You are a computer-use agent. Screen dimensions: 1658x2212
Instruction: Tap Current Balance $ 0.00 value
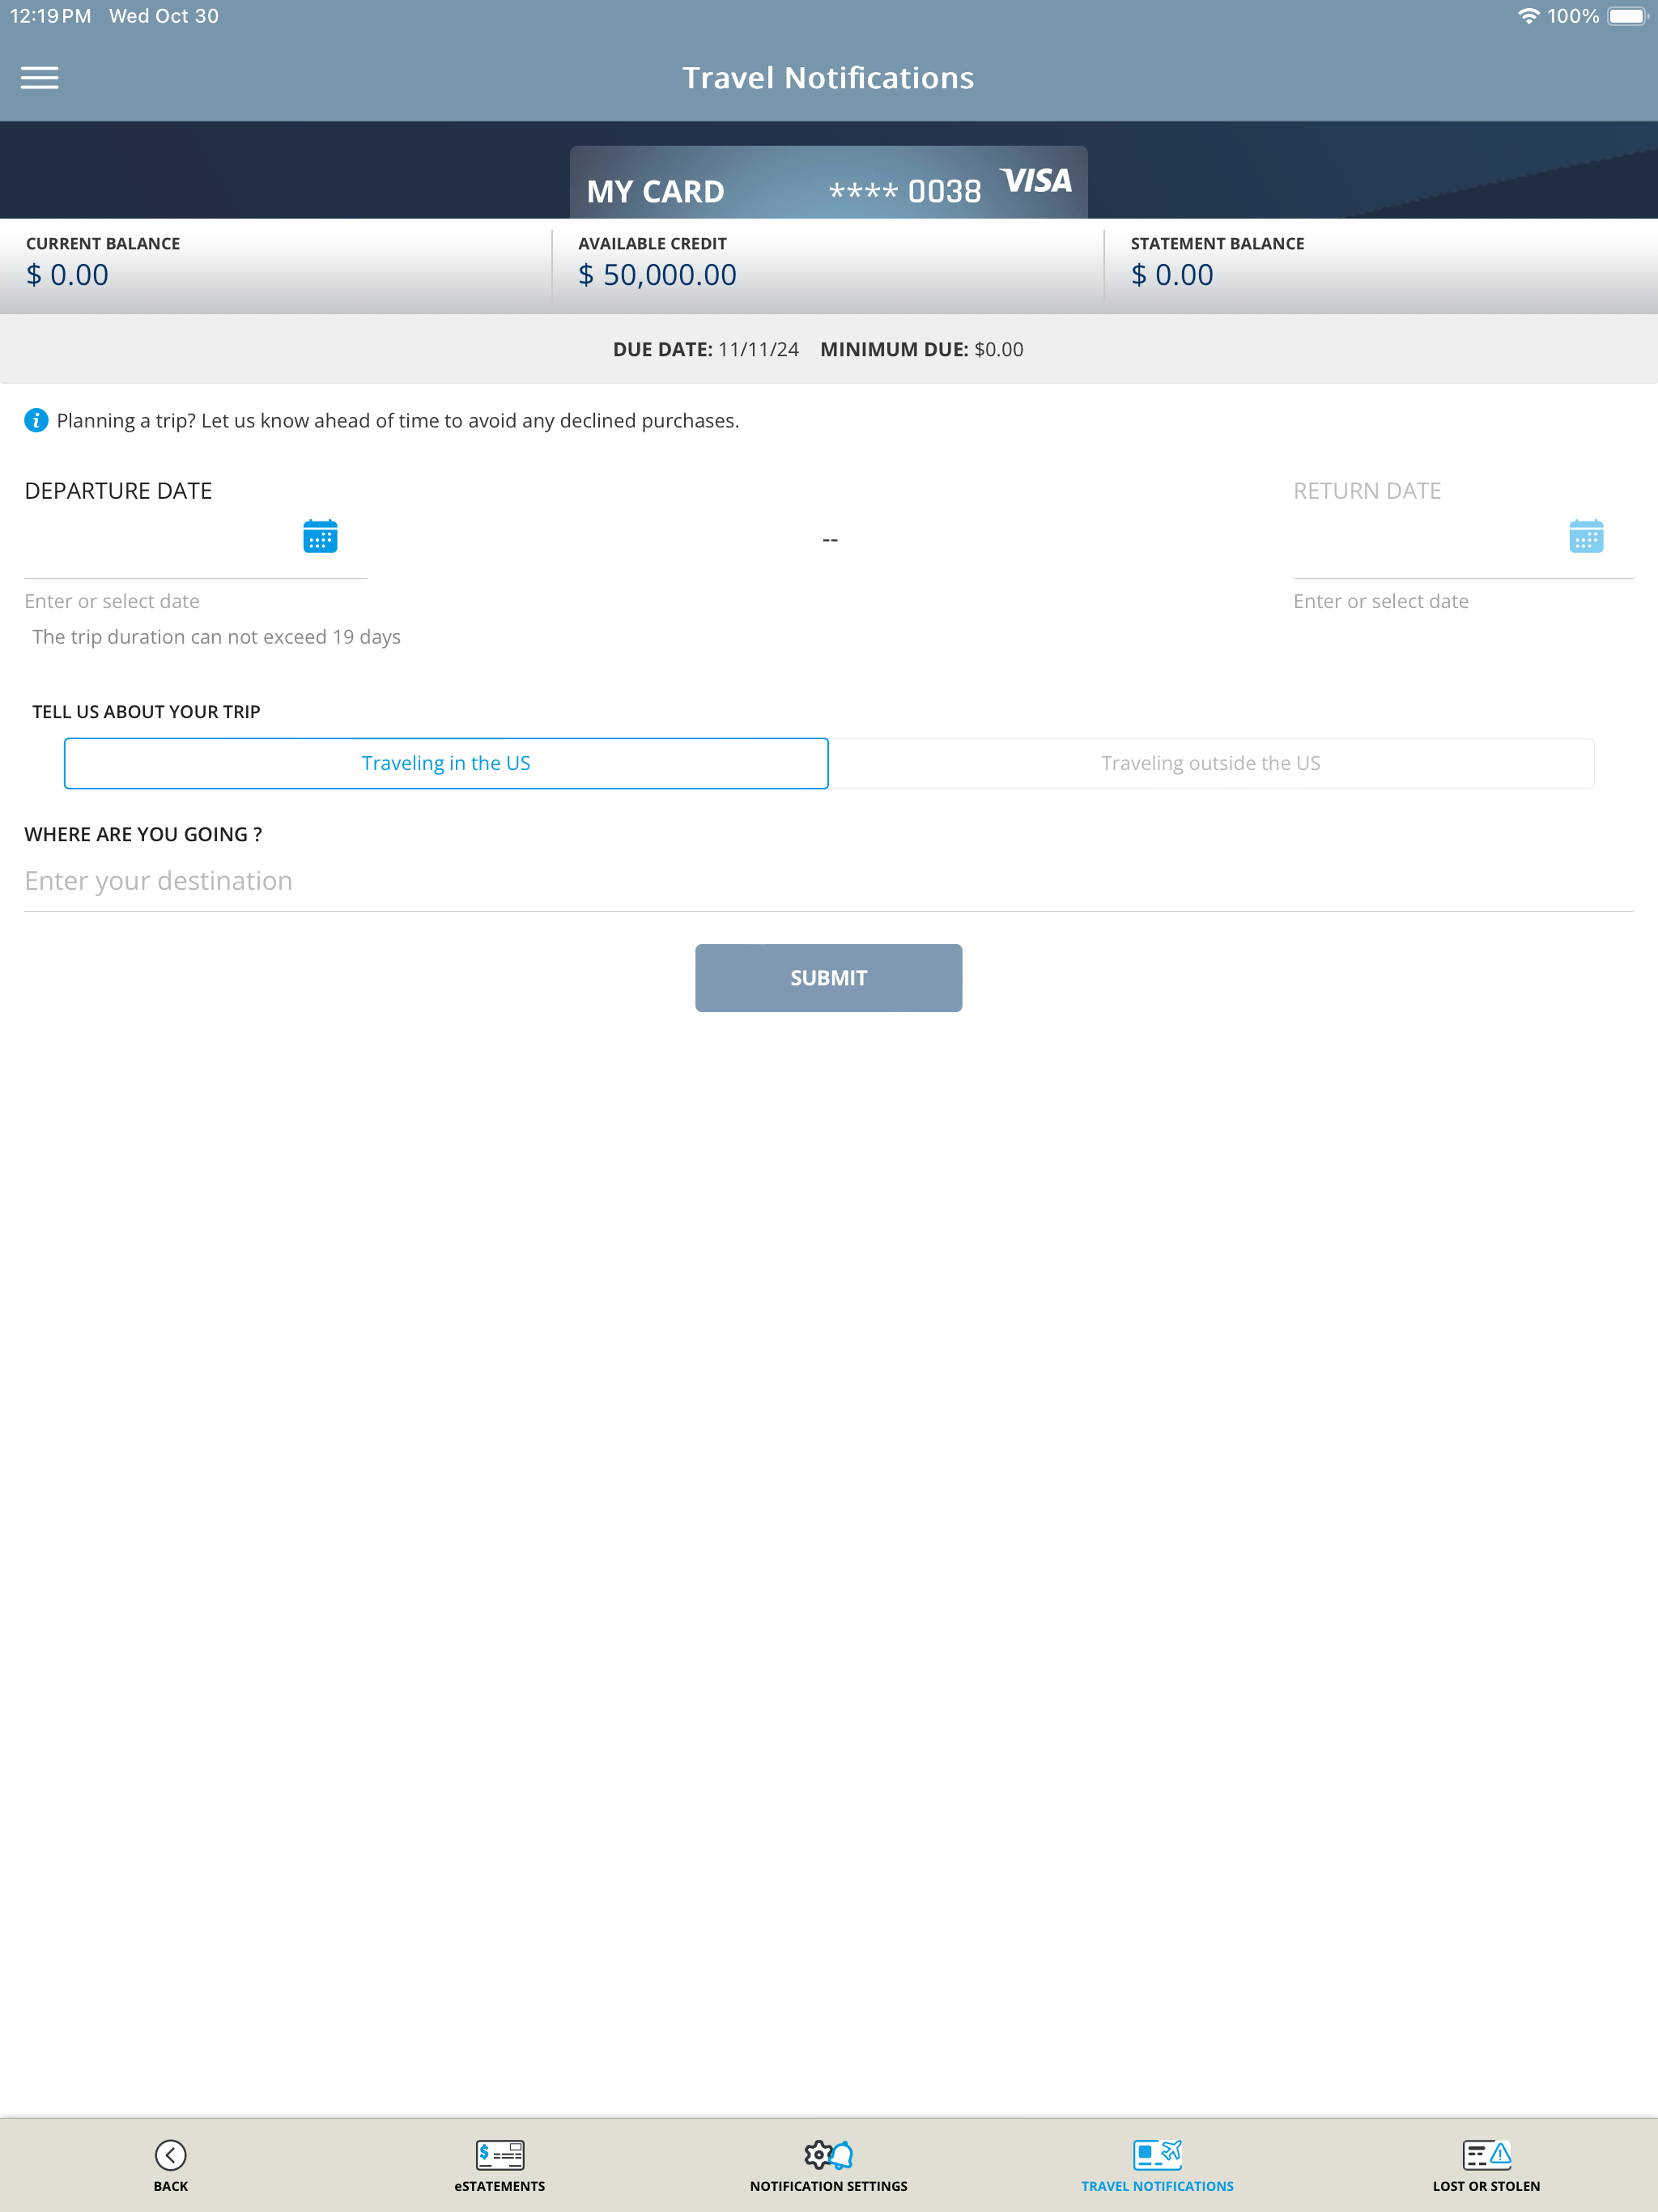pyautogui.click(x=67, y=275)
